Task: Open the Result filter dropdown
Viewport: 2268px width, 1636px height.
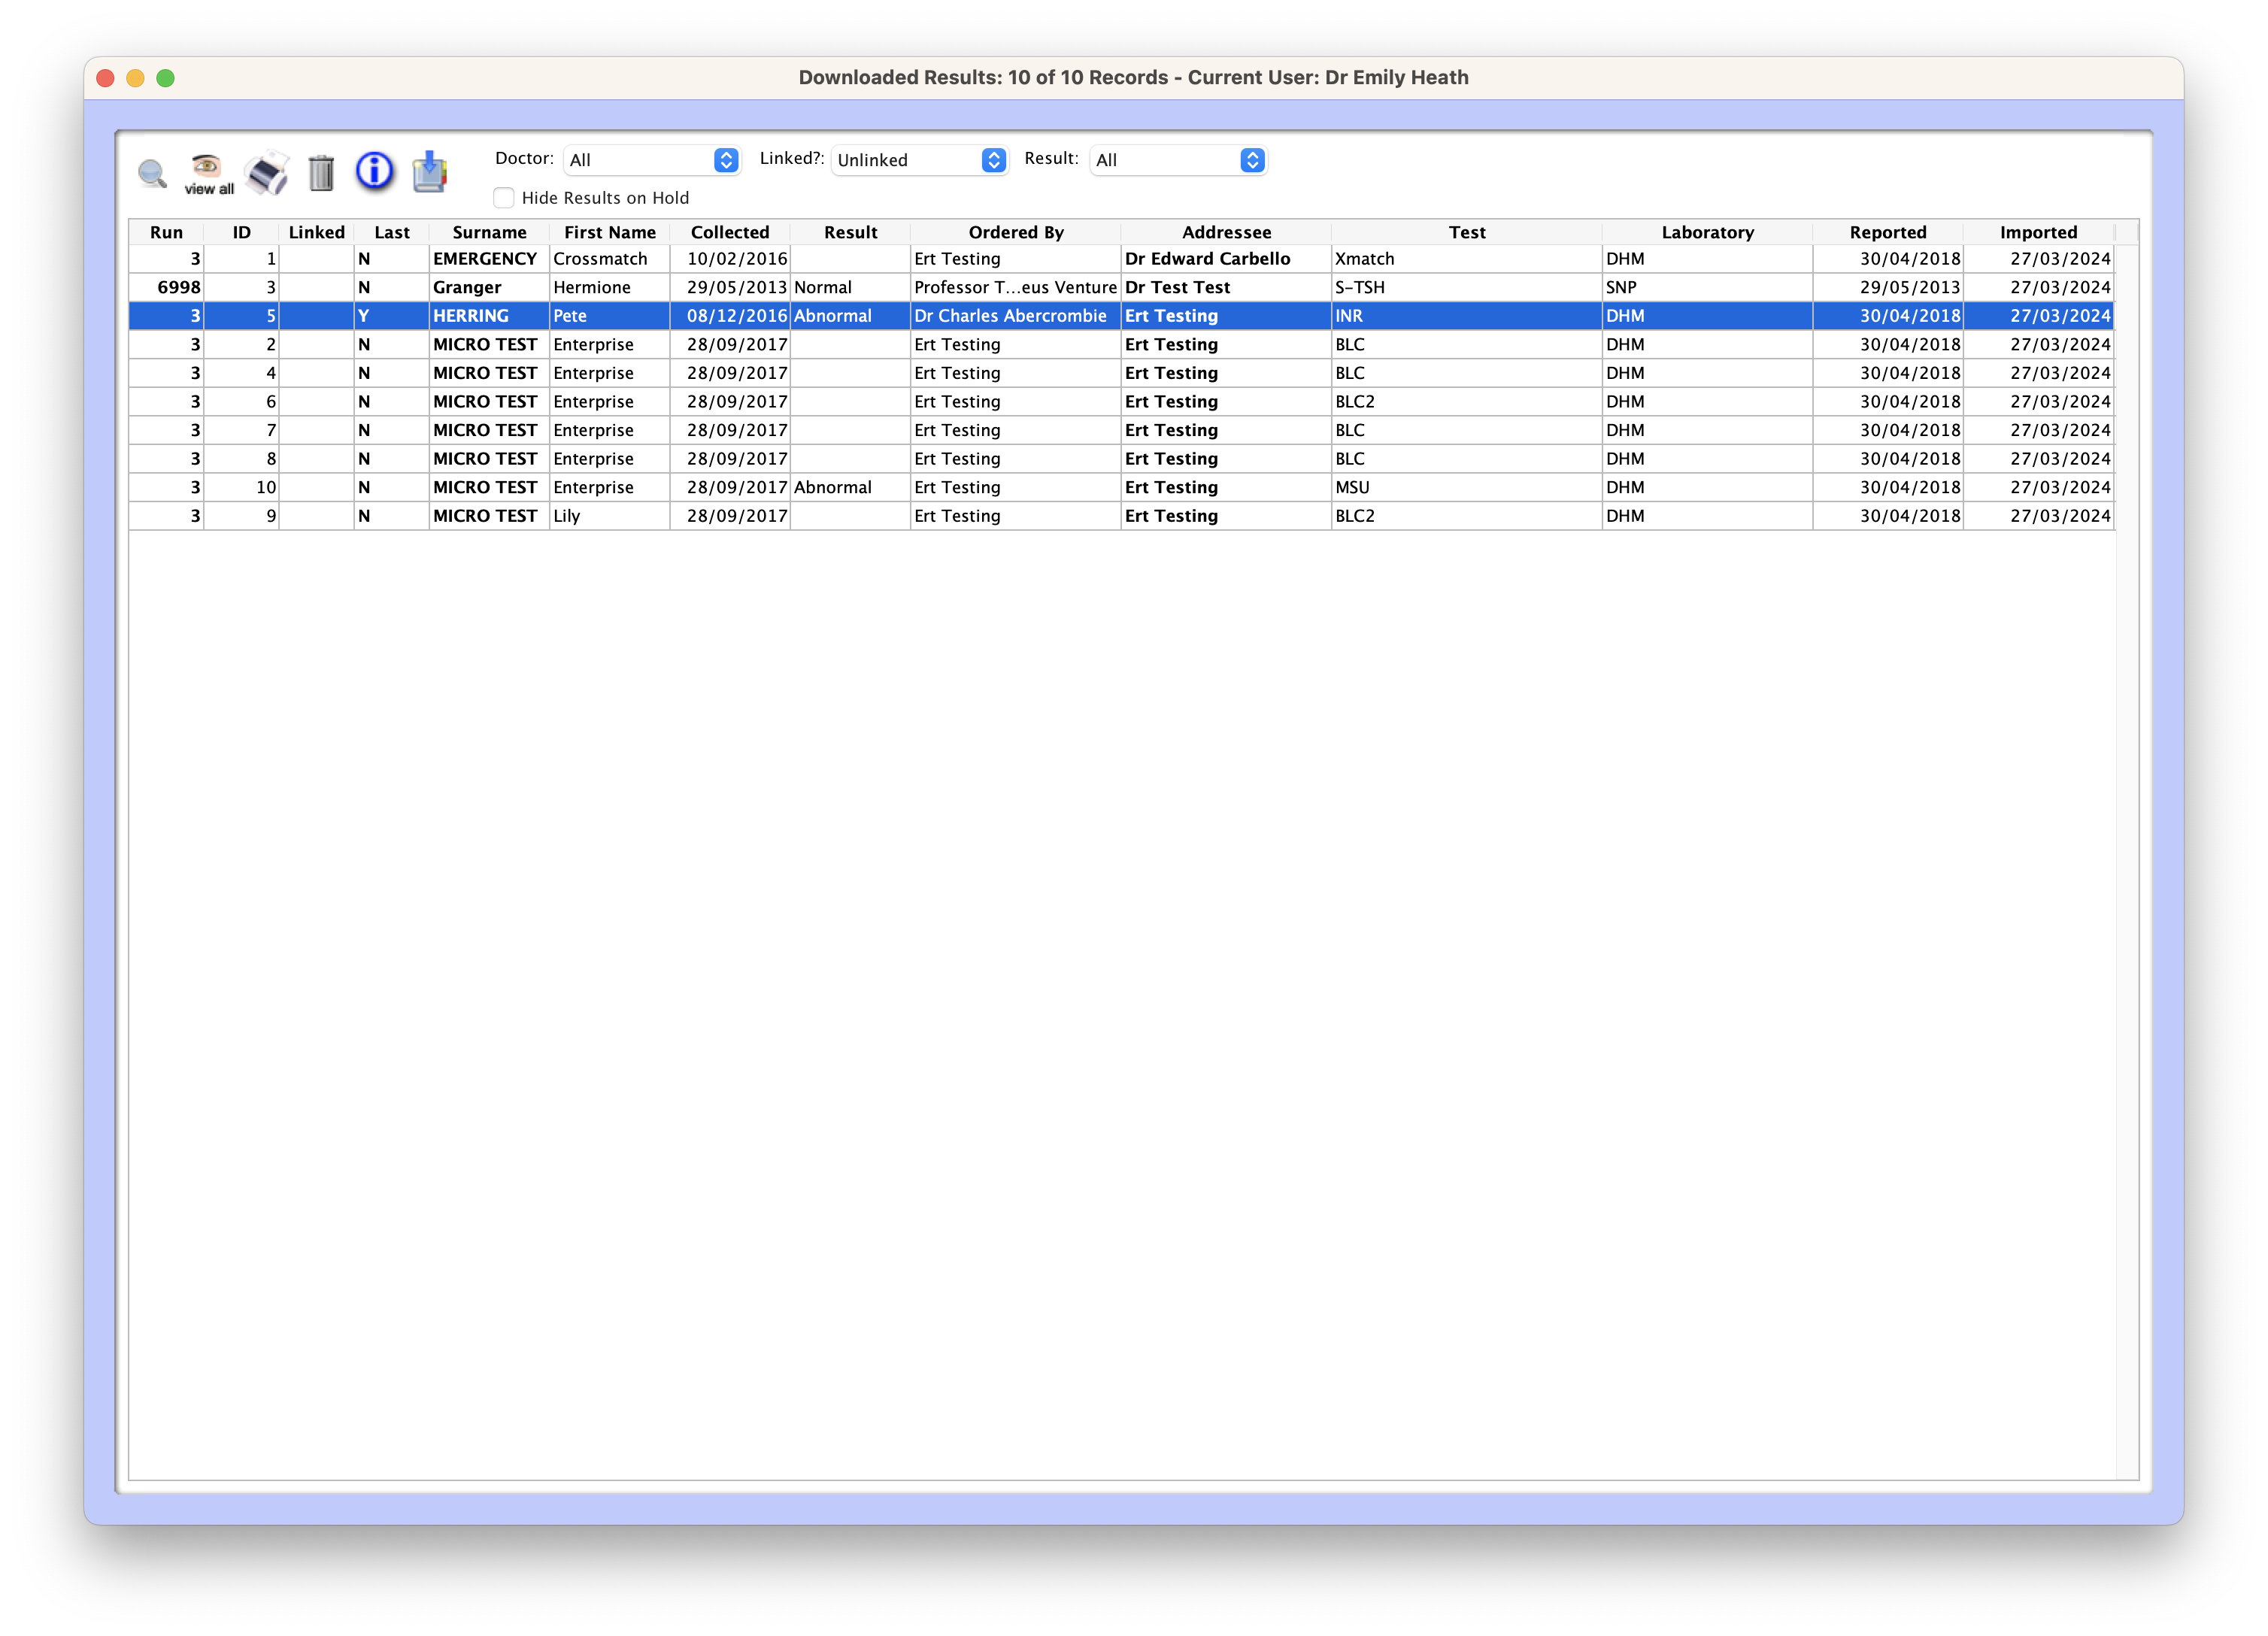Action: [x=1178, y=160]
